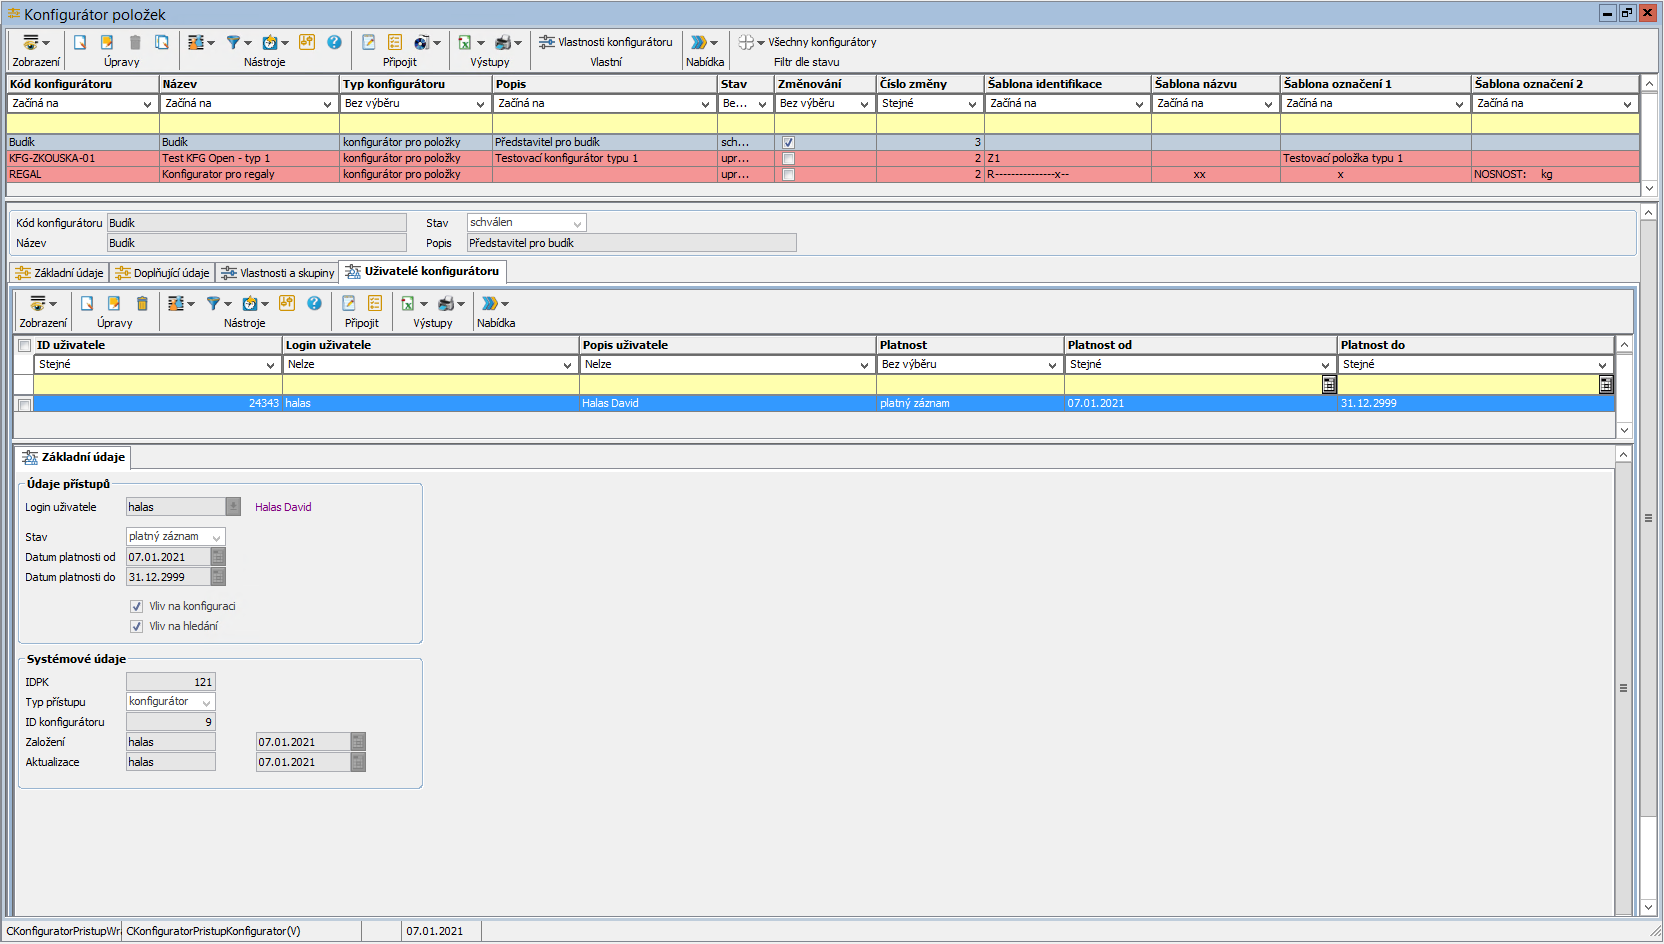1664x944 pixels.
Task: Select the REGAL configurator row
Action: pos(80,174)
